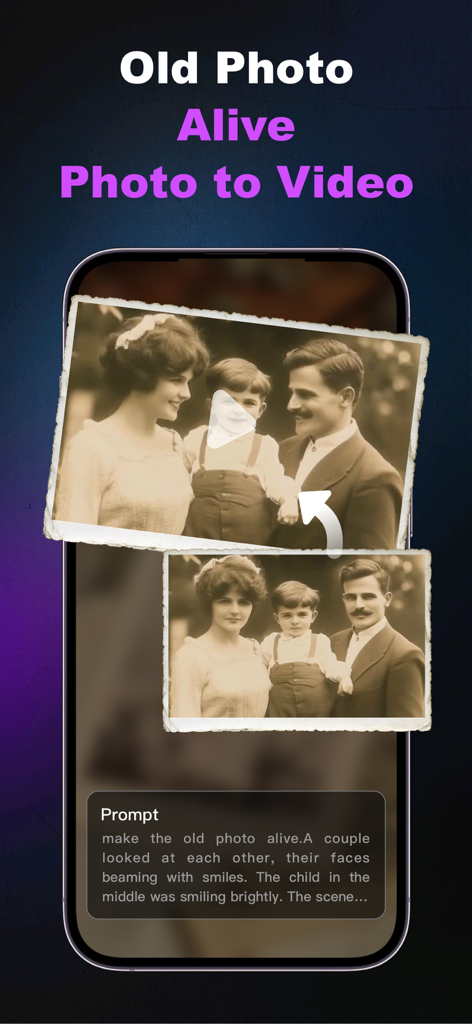
Task: Click the purple 'Alive' headline
Action: (236, 124)
